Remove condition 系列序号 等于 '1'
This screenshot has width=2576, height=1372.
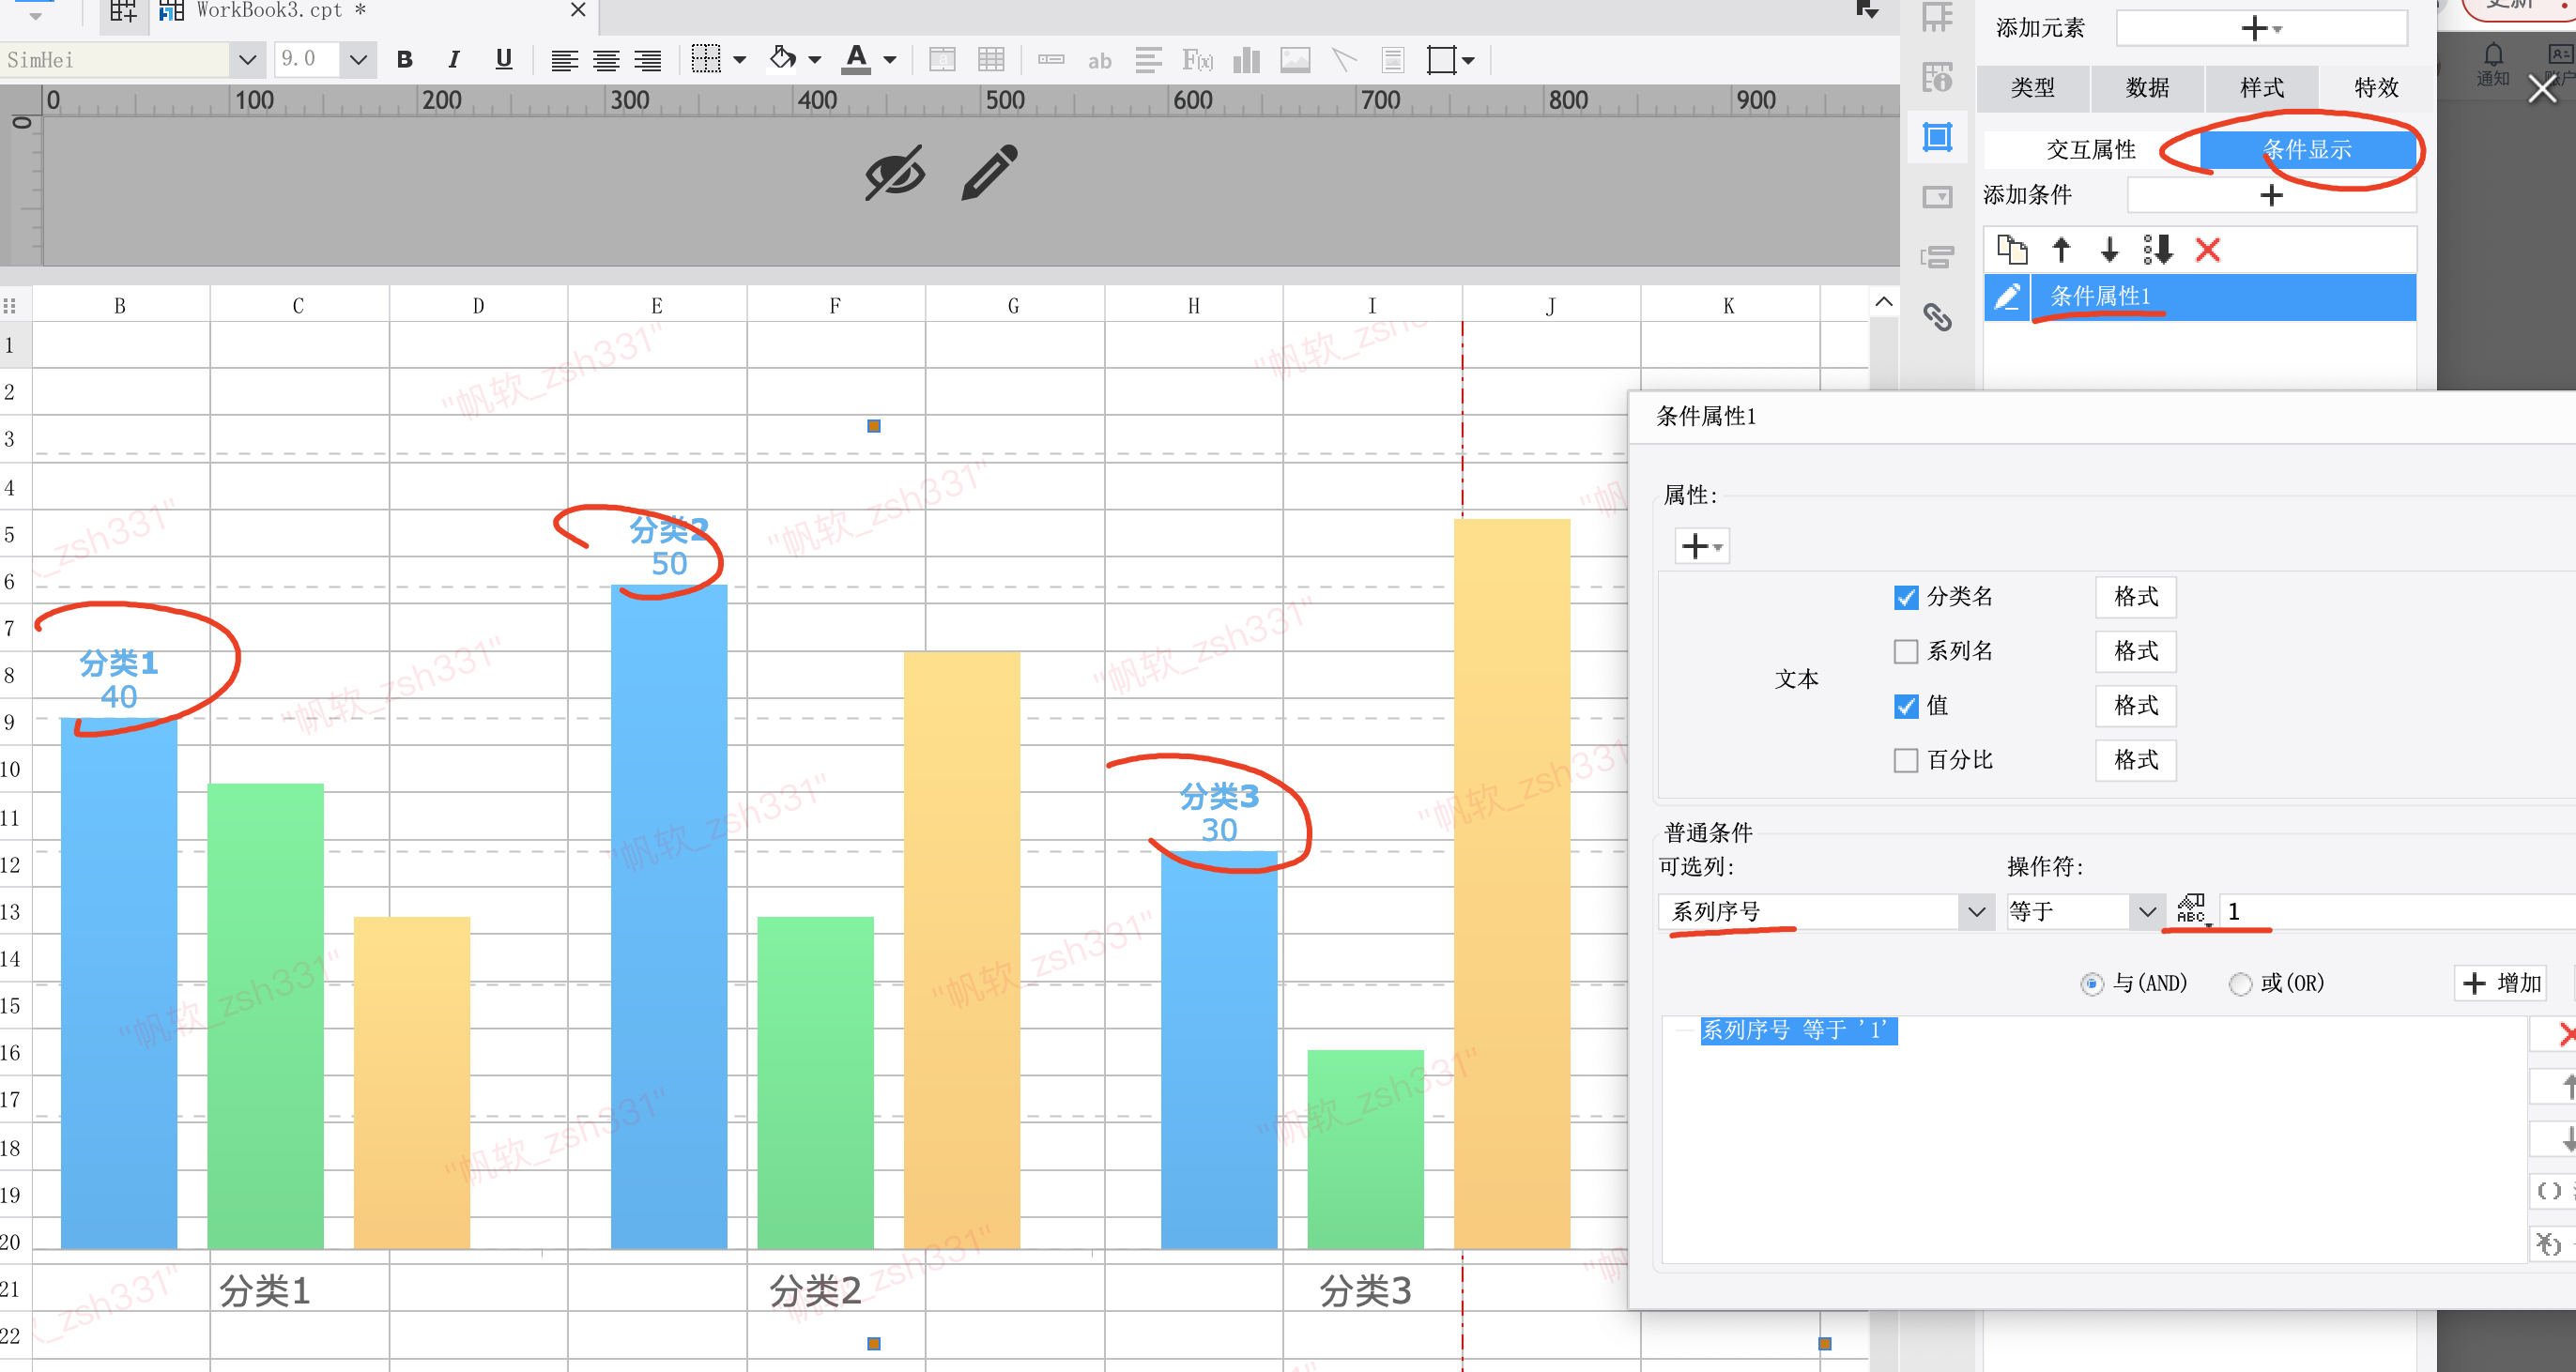point(2566,1033)
